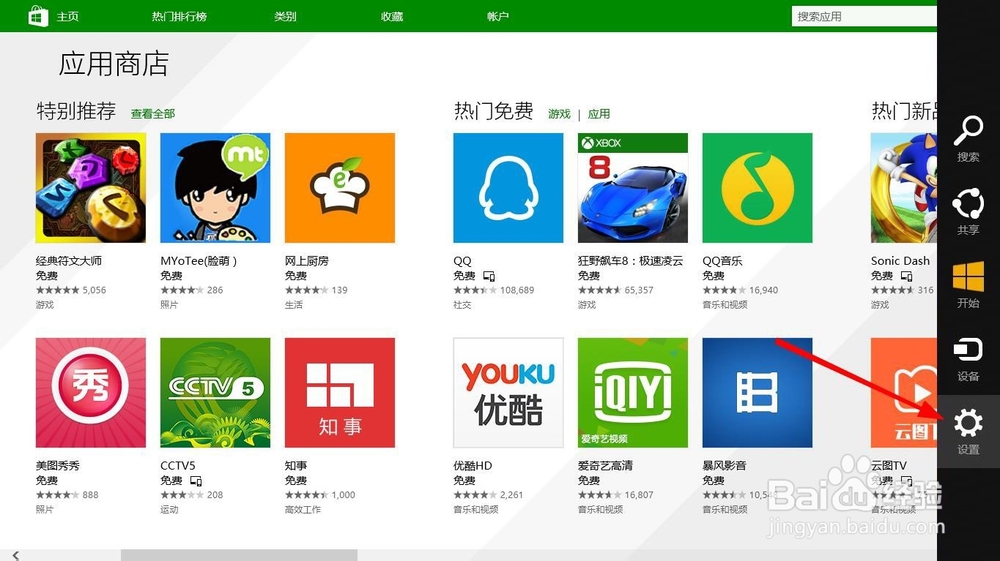Click the 优酷HD title text
The height and width of the screenshot is (561, 1000).
[473, 465]
